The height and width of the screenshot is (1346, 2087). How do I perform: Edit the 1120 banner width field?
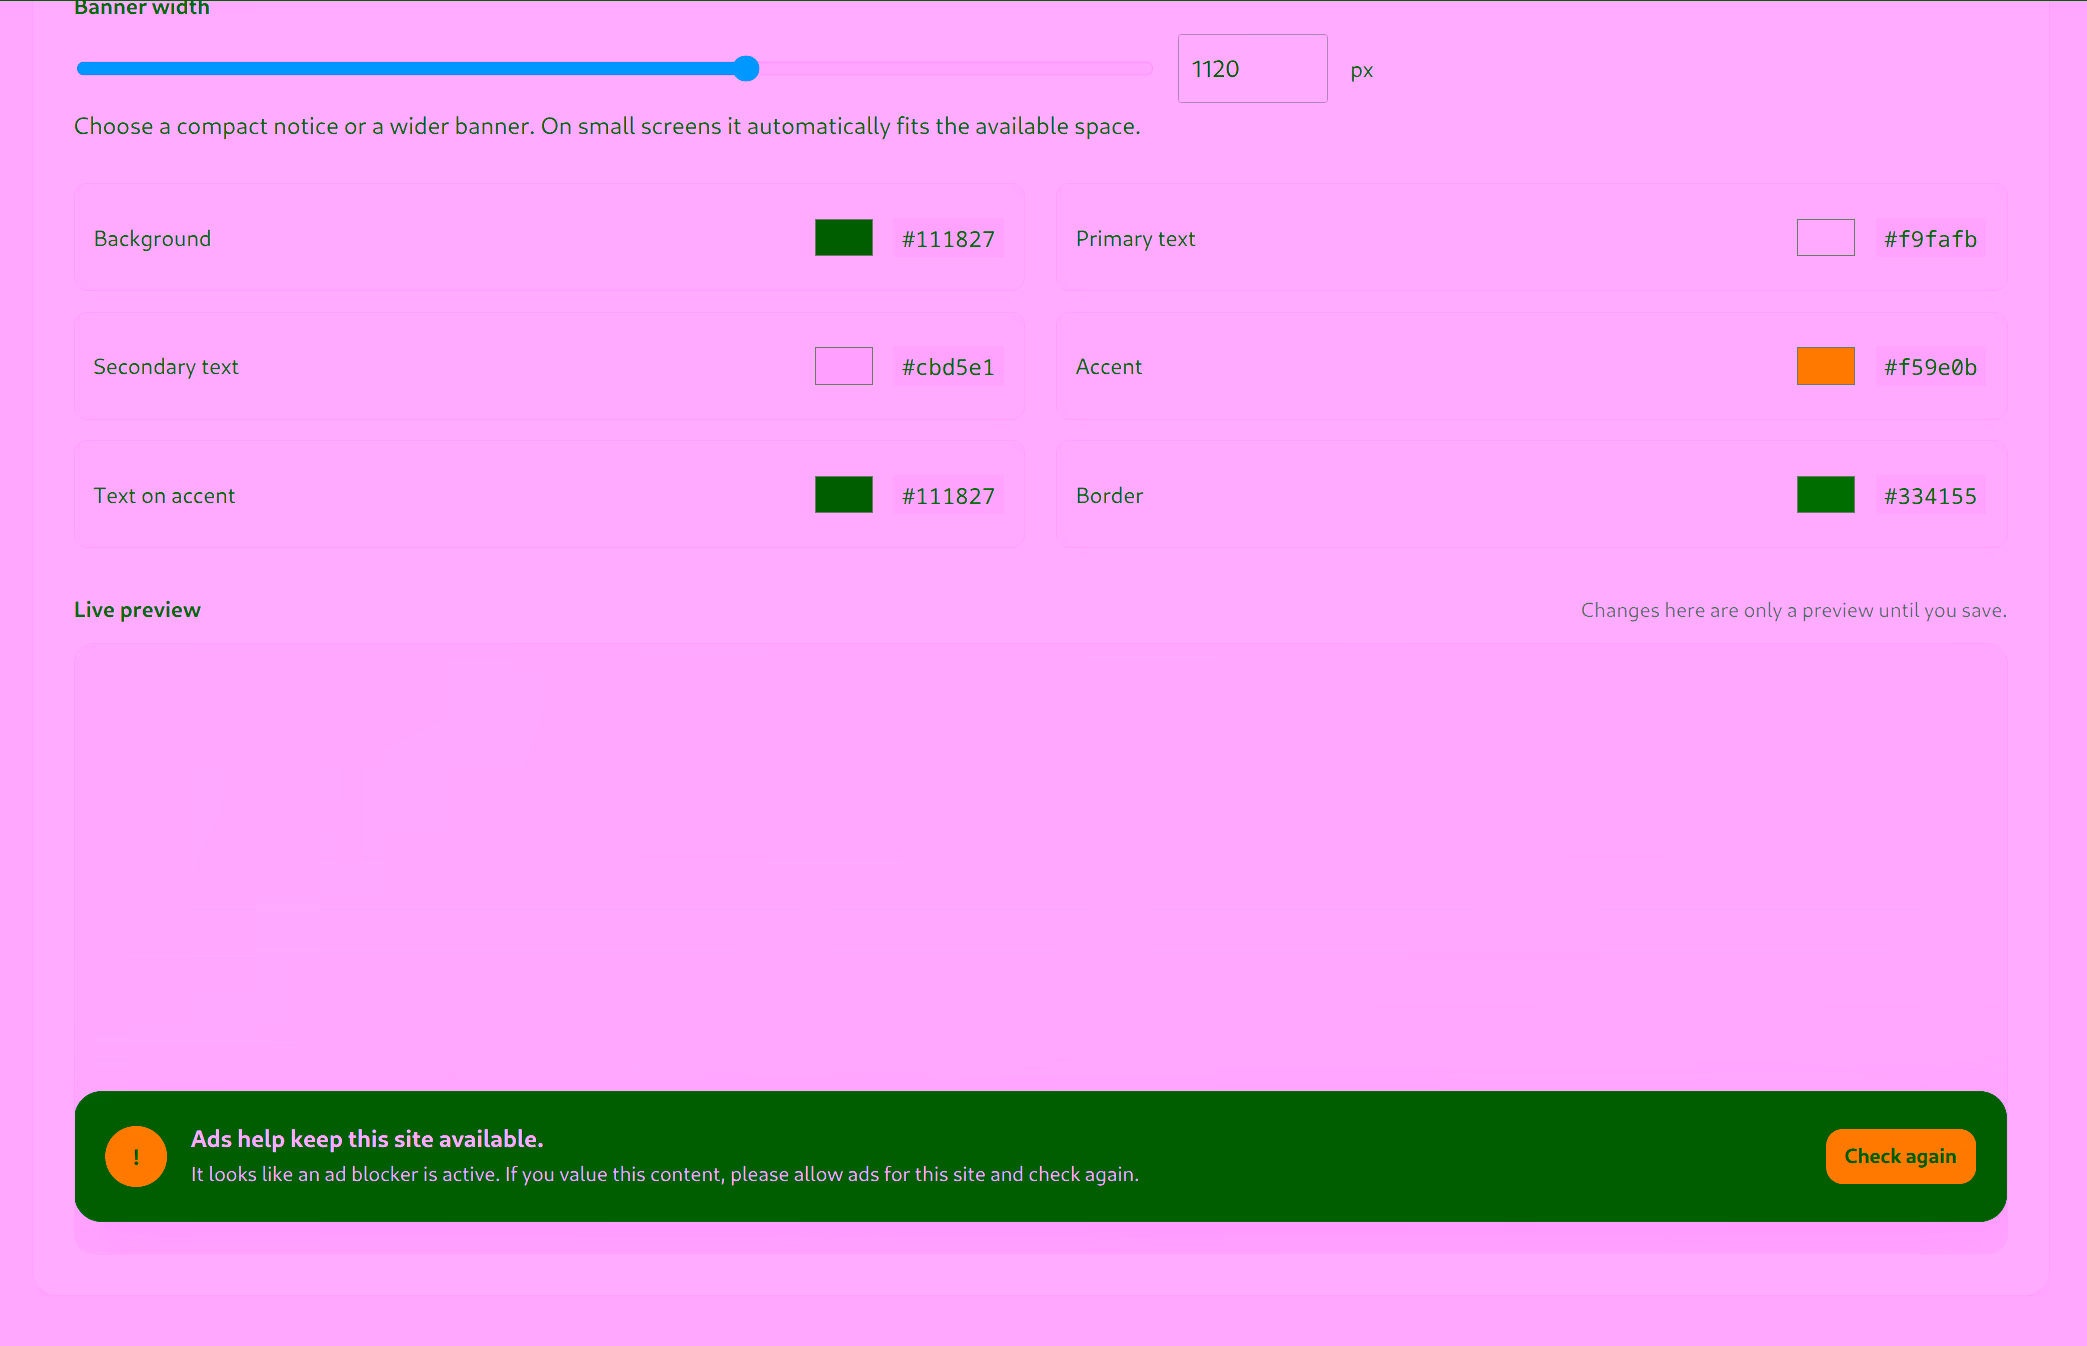pyautogui.click(x=1252, y=69)
